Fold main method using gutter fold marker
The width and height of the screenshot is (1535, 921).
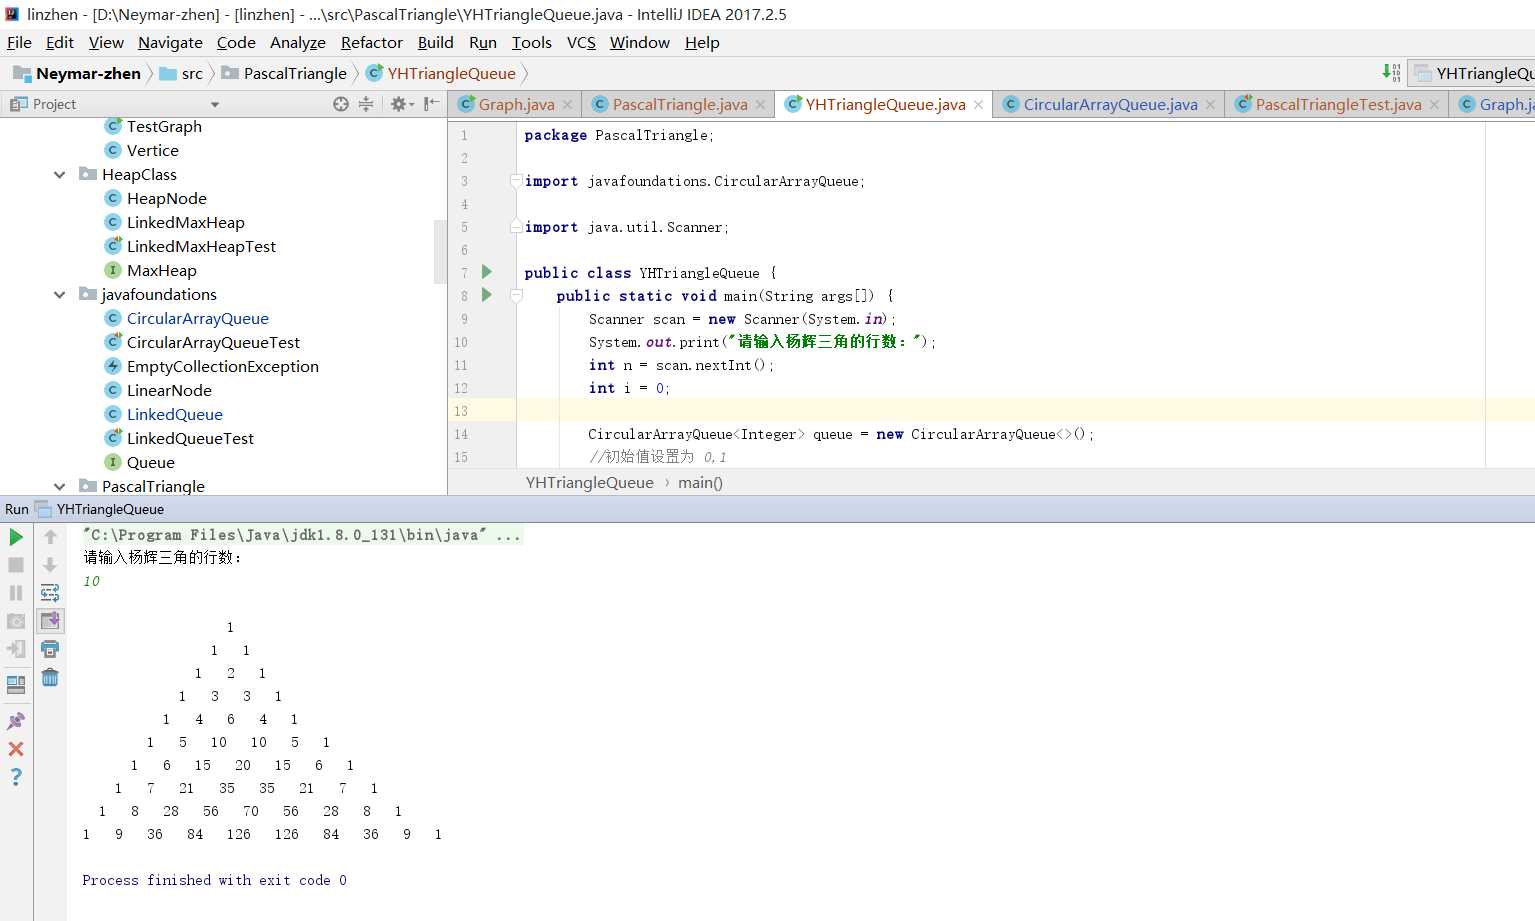[x=516, y=296]
